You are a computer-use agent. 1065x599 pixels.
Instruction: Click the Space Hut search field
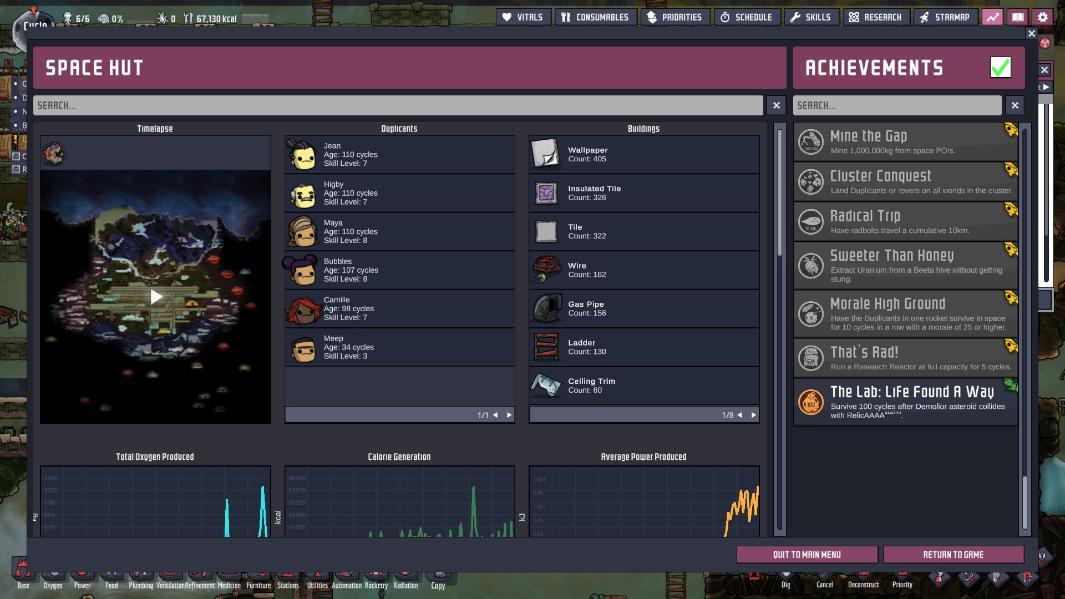398,105
